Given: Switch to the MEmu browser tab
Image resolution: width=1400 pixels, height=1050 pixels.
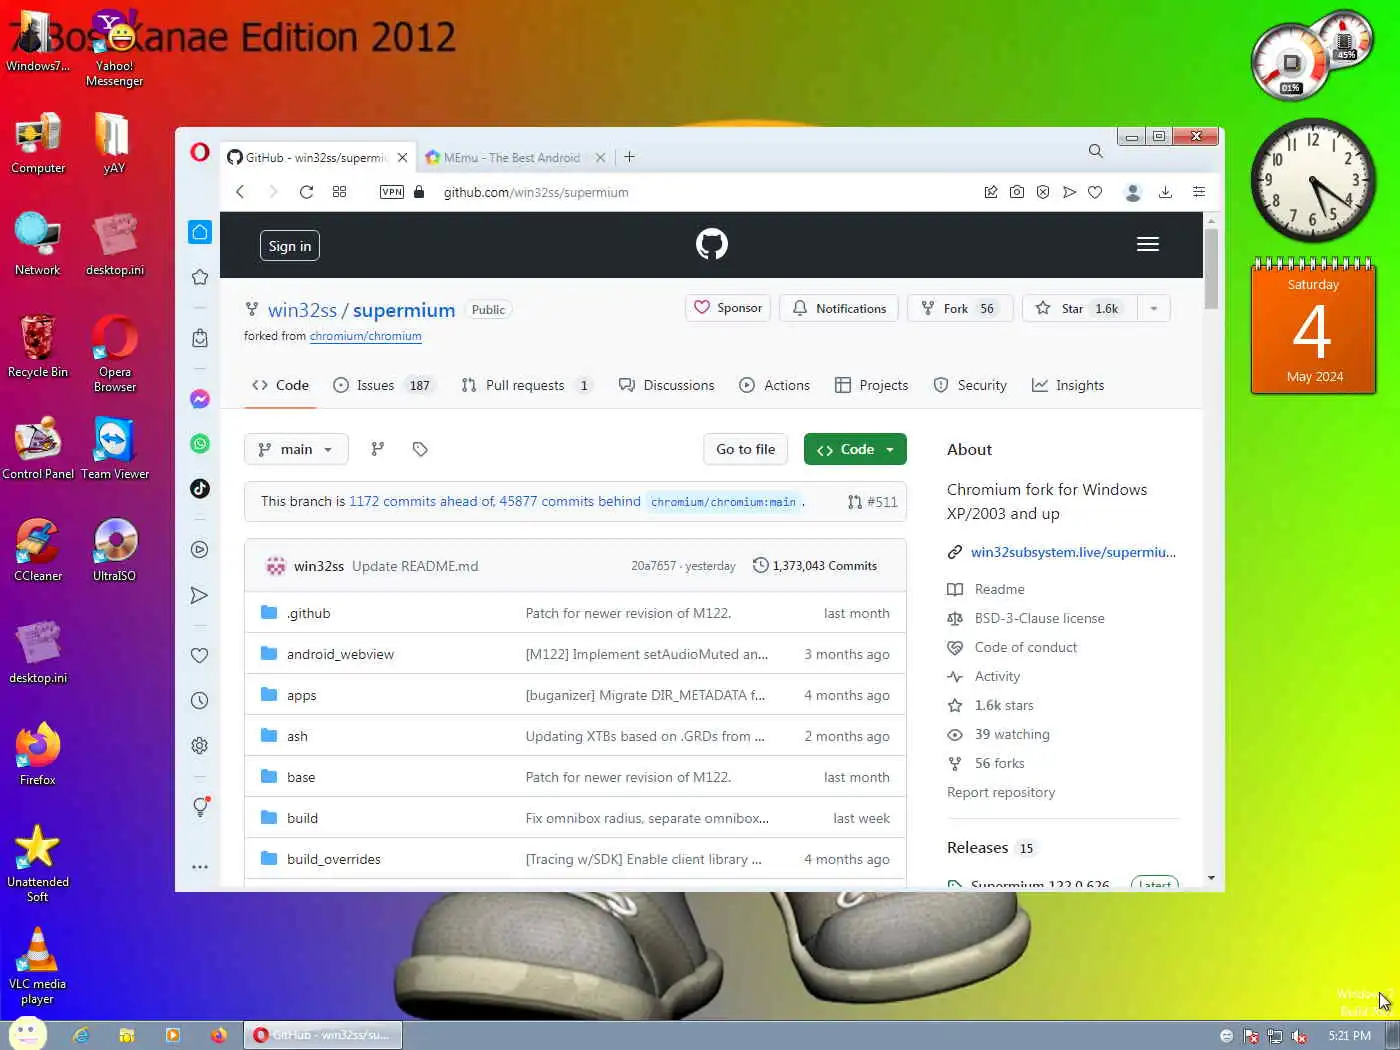Looking at the screenshot, I should [x=510, y=158].
